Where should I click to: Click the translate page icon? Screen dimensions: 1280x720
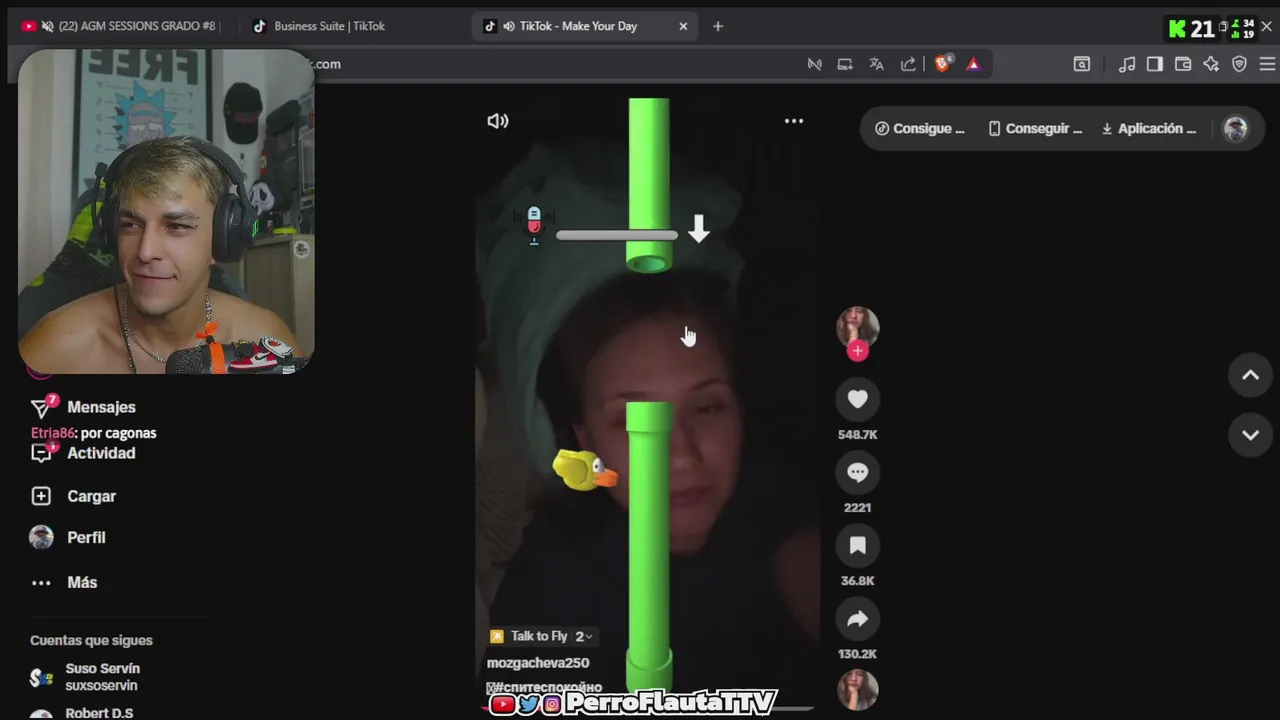tap(876, 64)
